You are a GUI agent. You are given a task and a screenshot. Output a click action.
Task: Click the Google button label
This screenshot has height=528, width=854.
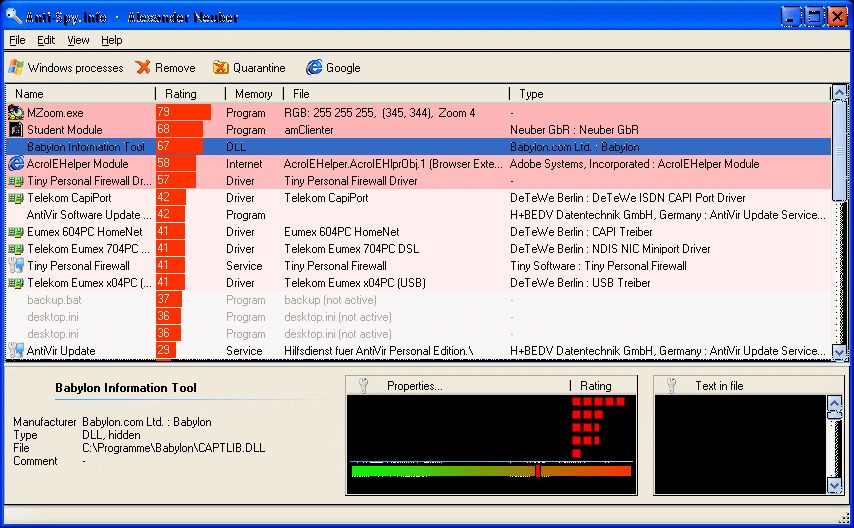343,68
